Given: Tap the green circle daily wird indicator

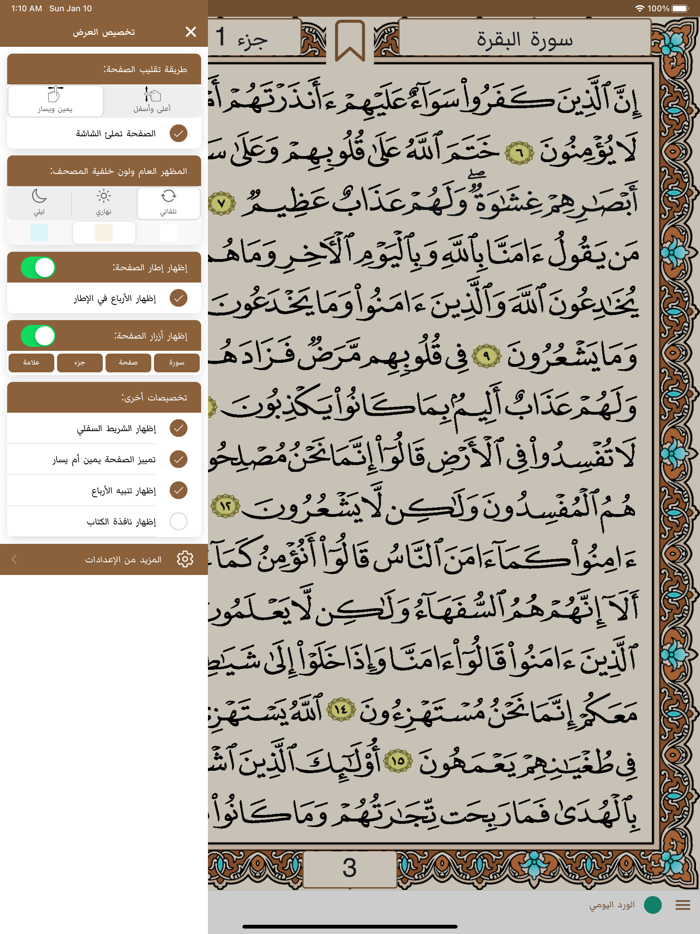Looking at the screenshot, I should tap(653, 905).
